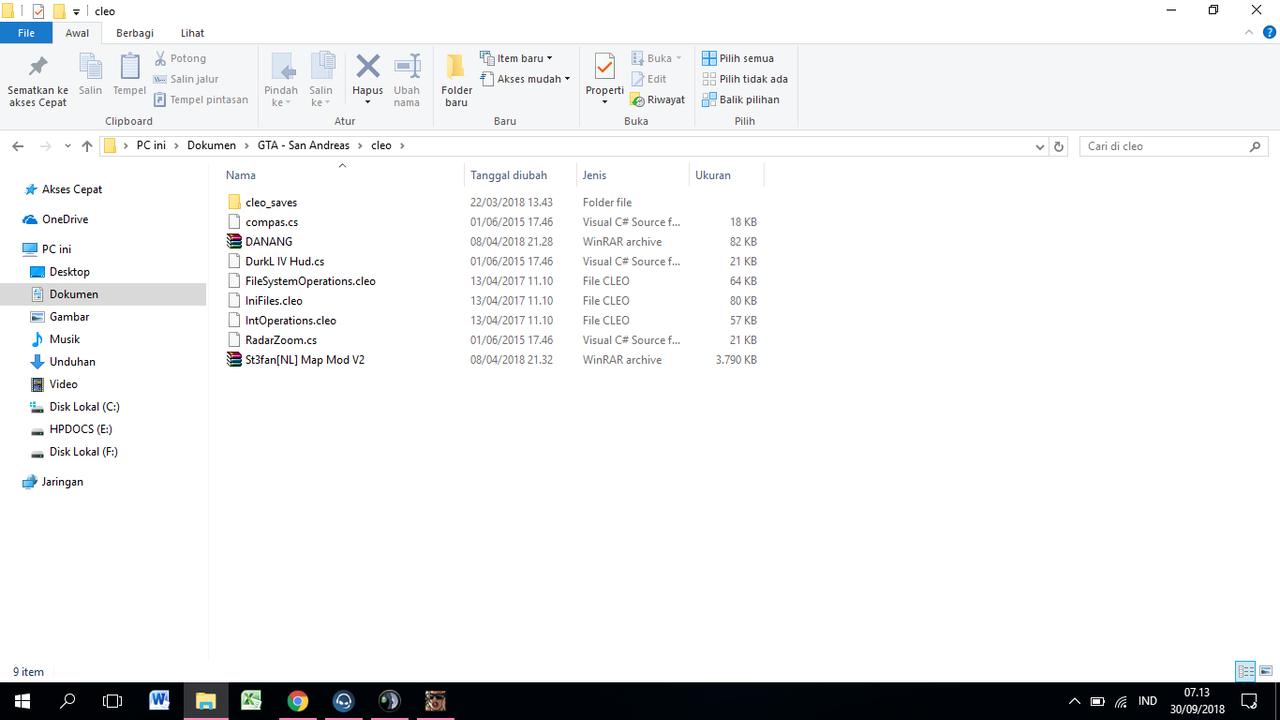Click GTA - San Andreas breadcrumb

303,146
